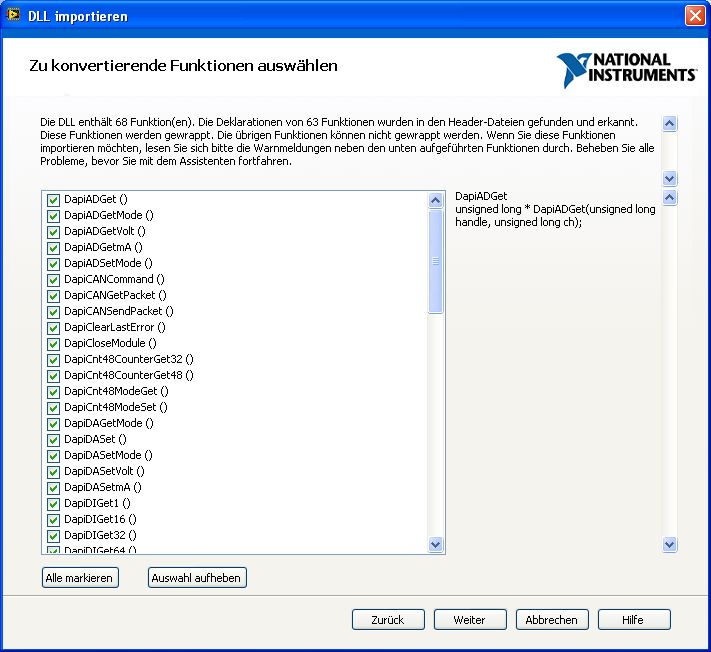This screenshot has height=652, width=711.
Task: Proceed by clicking Weiter
Action: (470, 620)
